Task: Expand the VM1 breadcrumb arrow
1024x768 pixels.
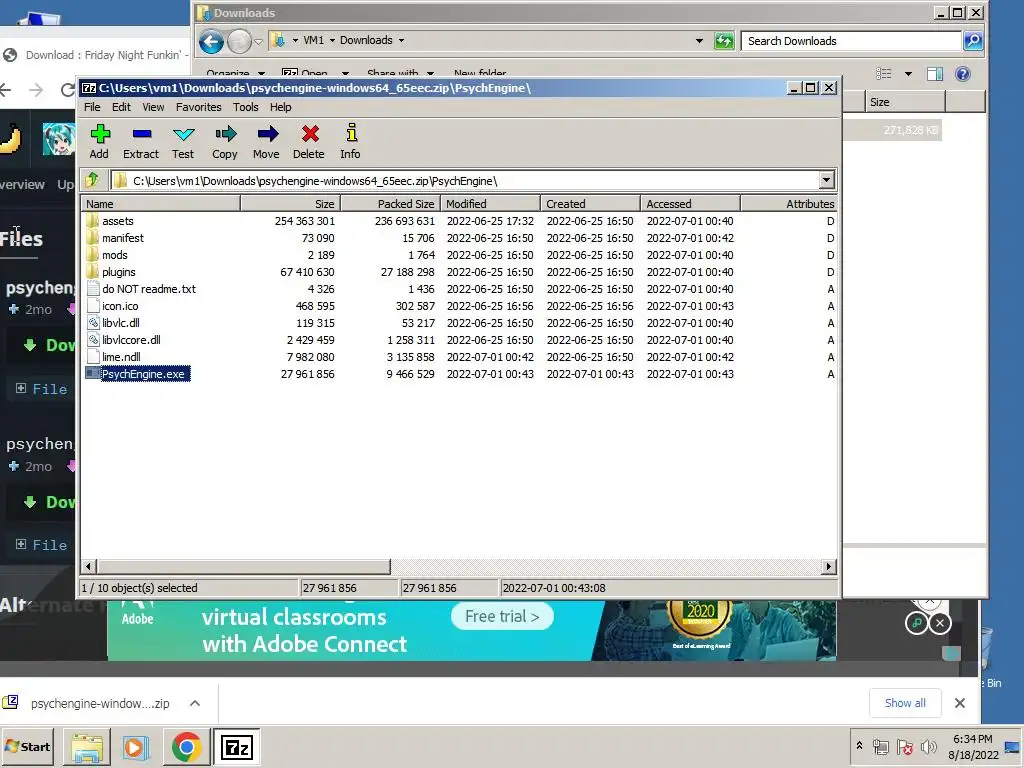Action: coord(332,40)
